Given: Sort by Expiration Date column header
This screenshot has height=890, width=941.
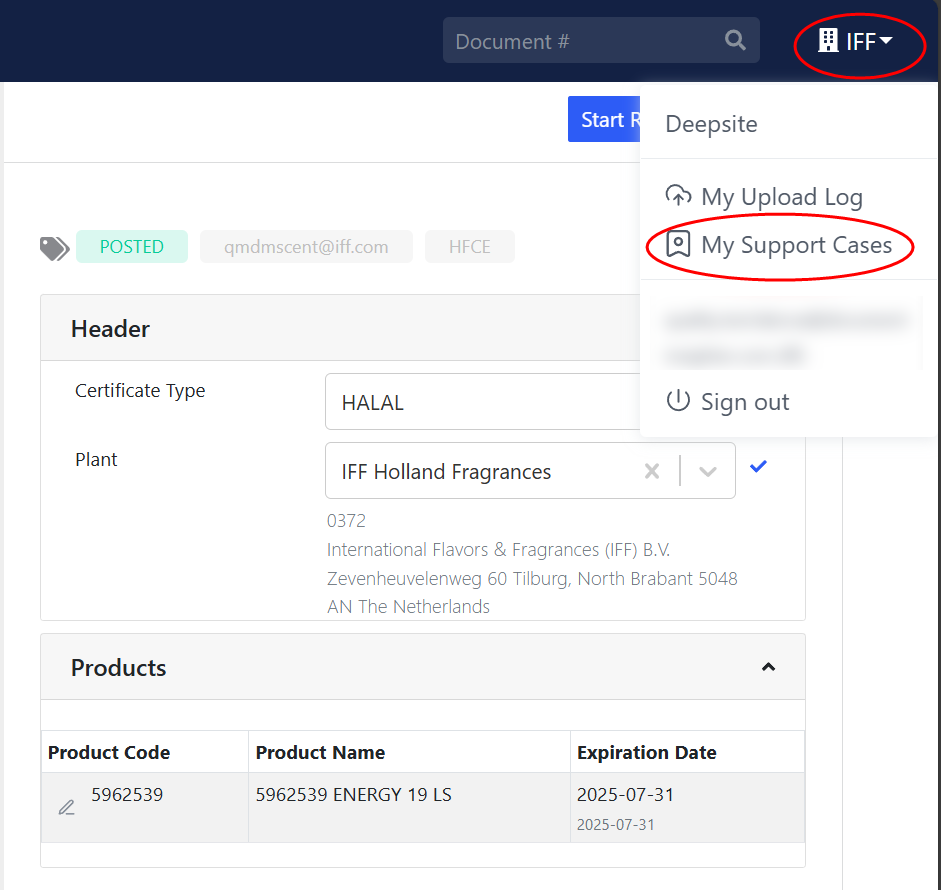Looking at the screenshot, I should (647, 753).
